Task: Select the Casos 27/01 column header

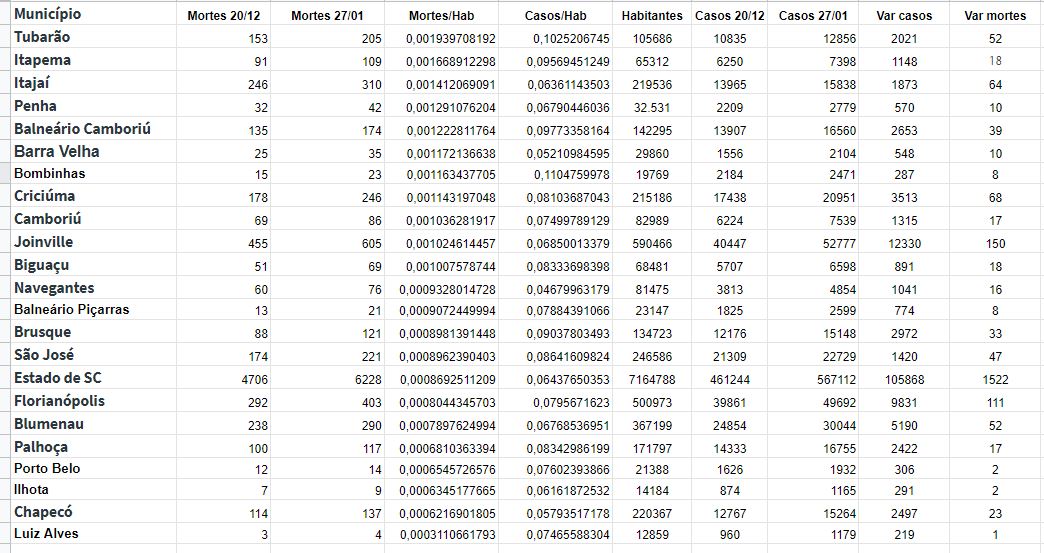Action: point(813,15)
